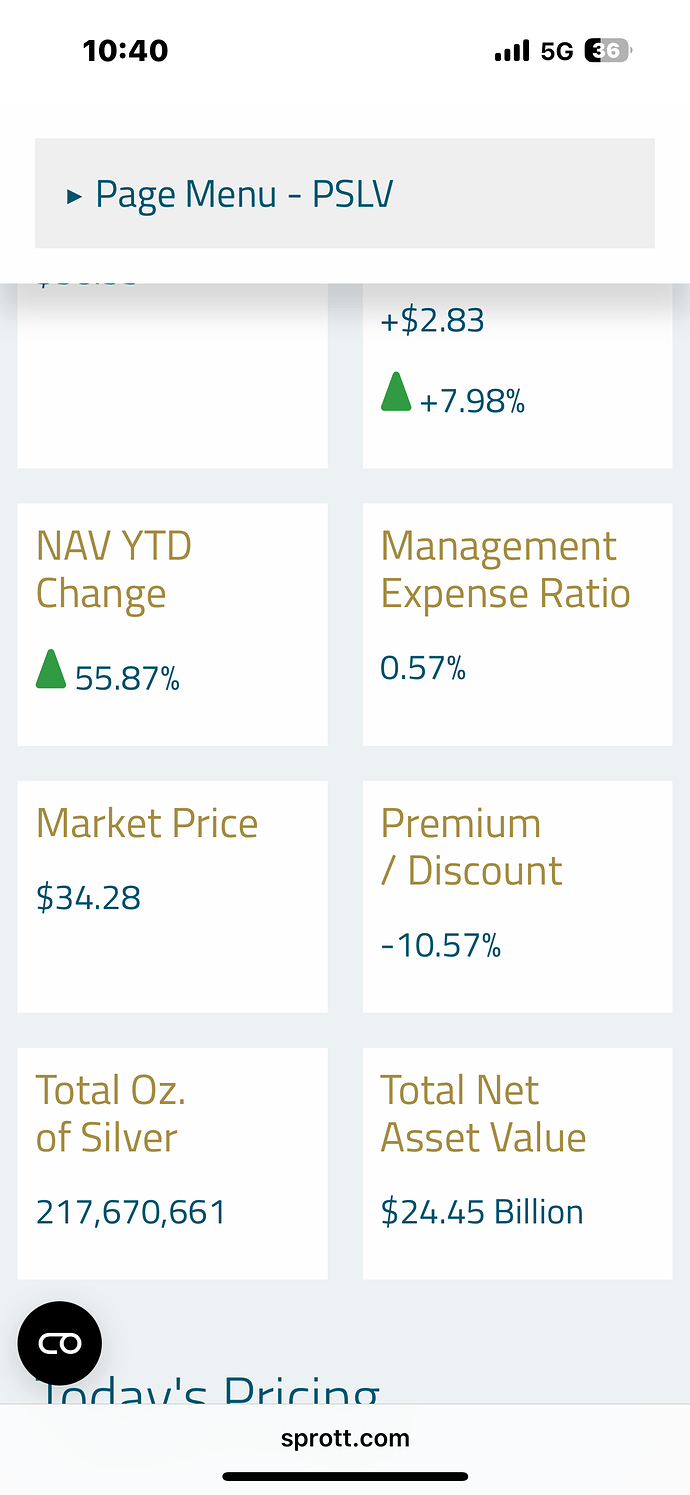Tap the 5G network indicator
This screenshot has width=690, height=1495.
coord(557,51)
